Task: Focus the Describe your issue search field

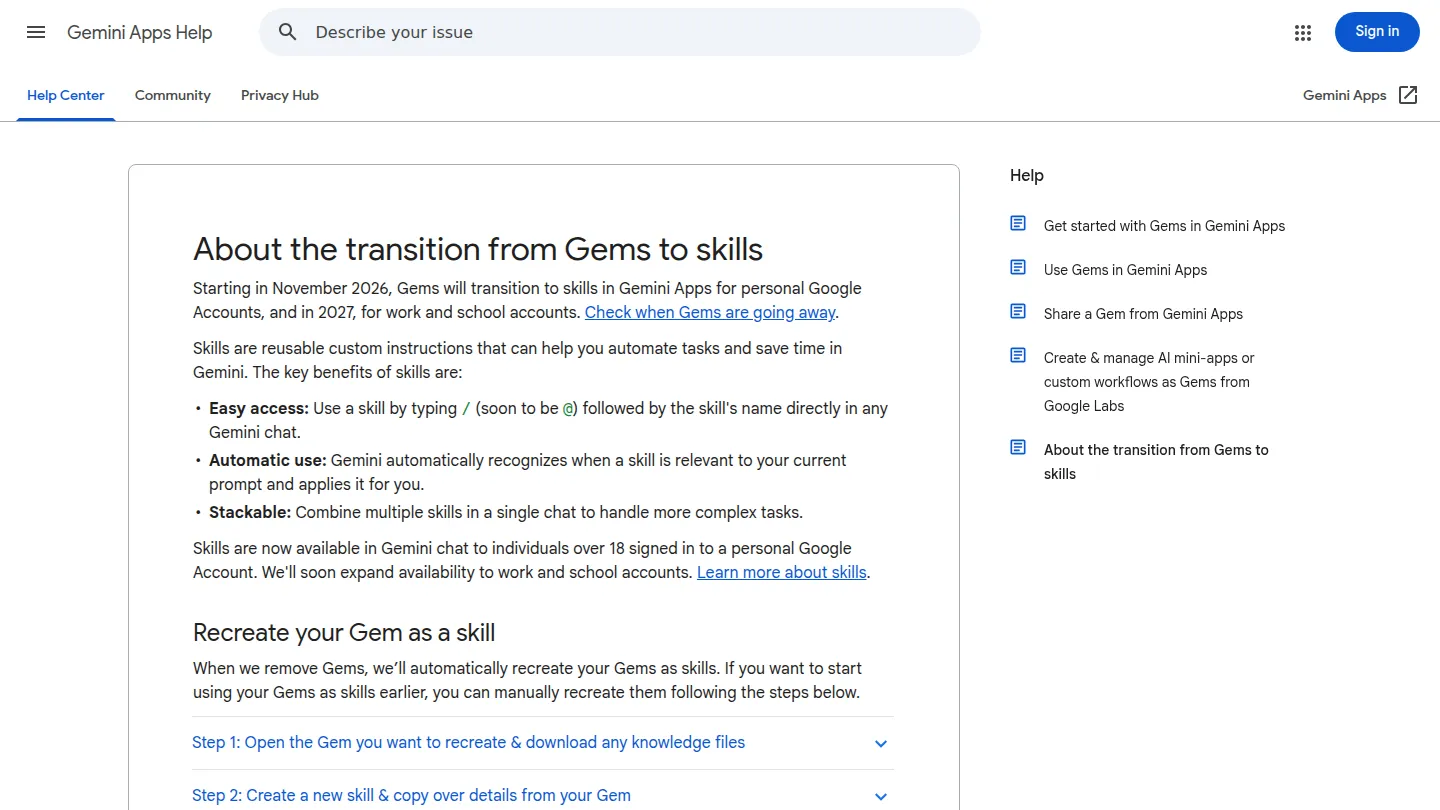Action: [620, 32]
